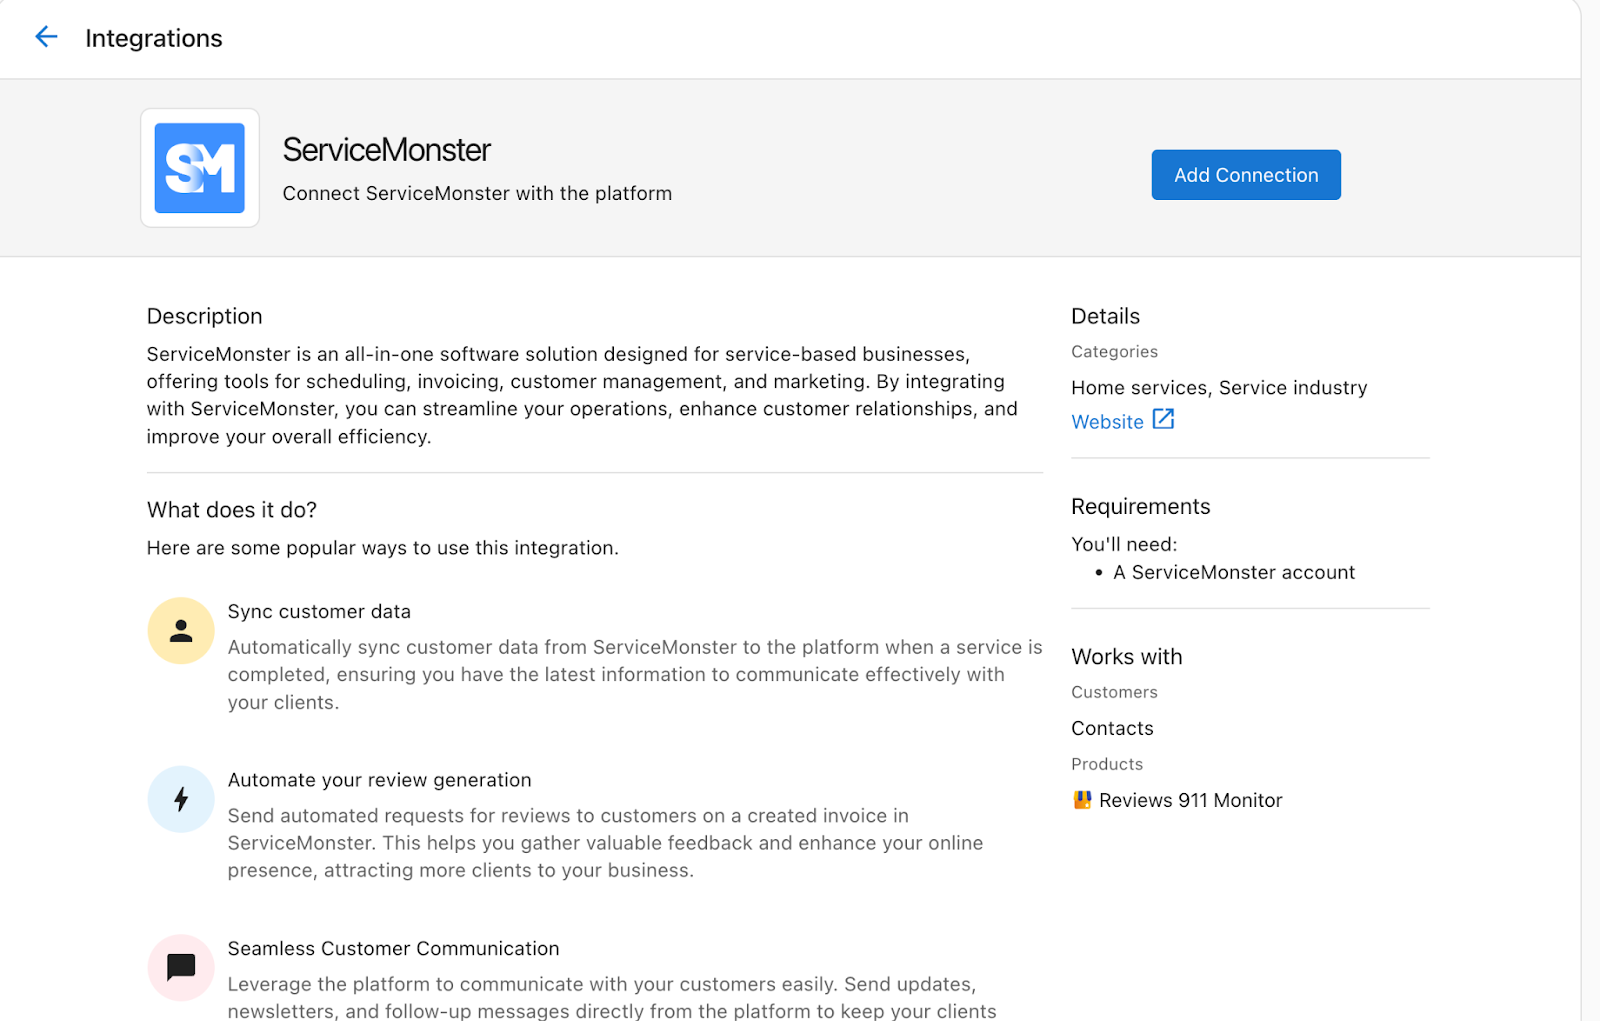Click the ServiceMonster SM logo
Image resolution: width=1600 pixels, height=1021 pixels.
pyautogui.click(x=200, y=168)
